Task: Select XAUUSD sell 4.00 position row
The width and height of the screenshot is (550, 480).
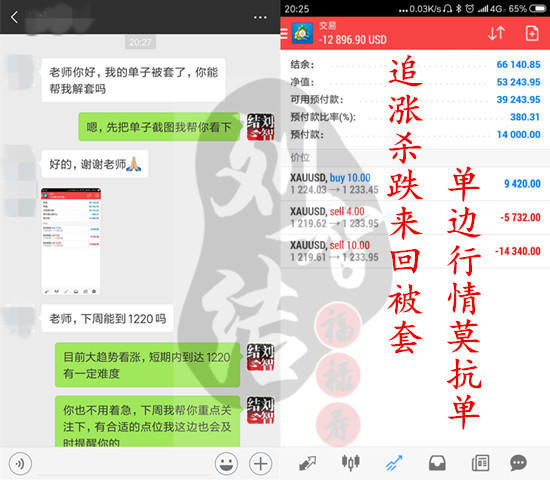Action: click(415, 218)
